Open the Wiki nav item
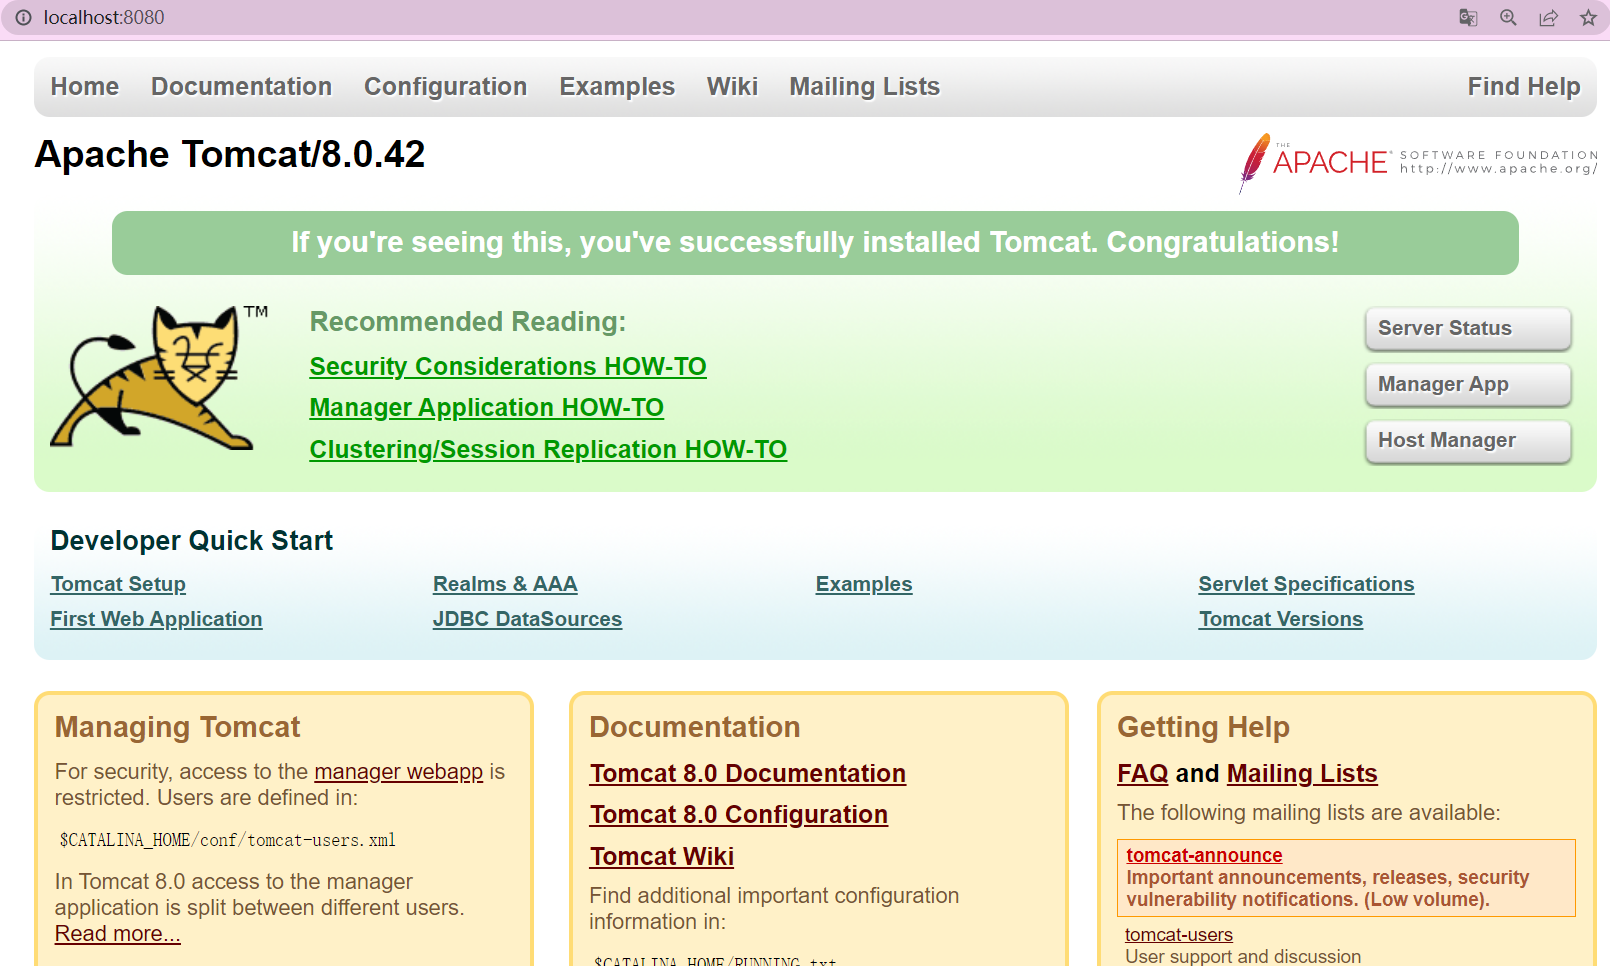The image size is (1610, 966). click(732, 87)
